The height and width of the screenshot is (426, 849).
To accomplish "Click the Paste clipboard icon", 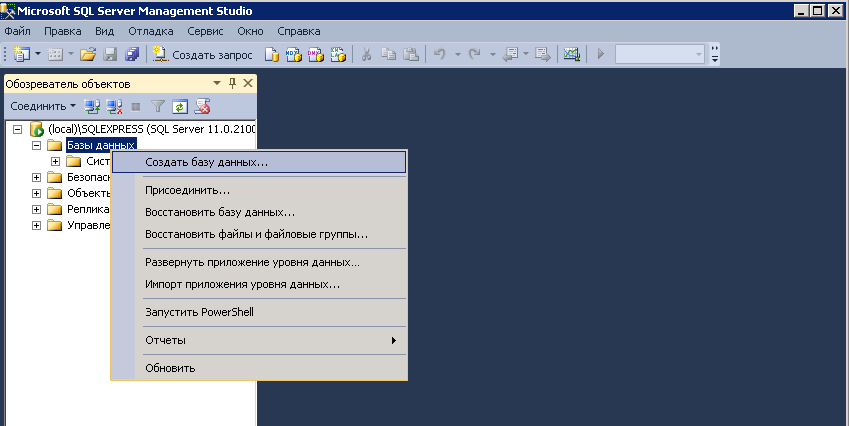I will [x=411, y=54].
